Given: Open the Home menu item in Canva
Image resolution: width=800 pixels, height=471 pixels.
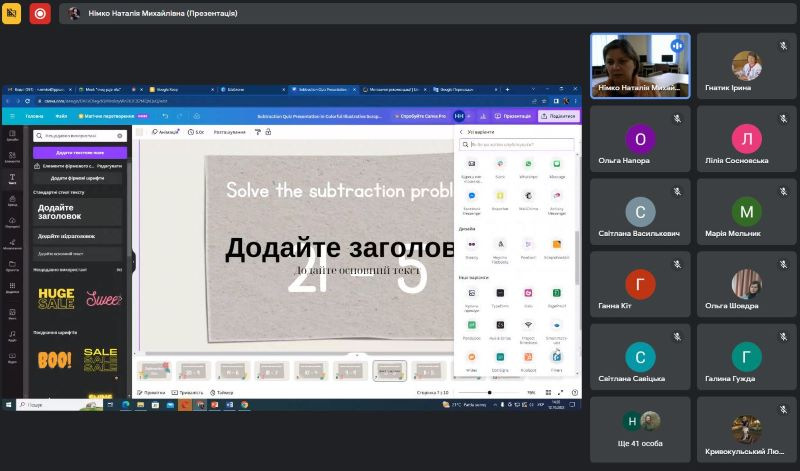Looking at the screenshot, I should pos(34,116).
